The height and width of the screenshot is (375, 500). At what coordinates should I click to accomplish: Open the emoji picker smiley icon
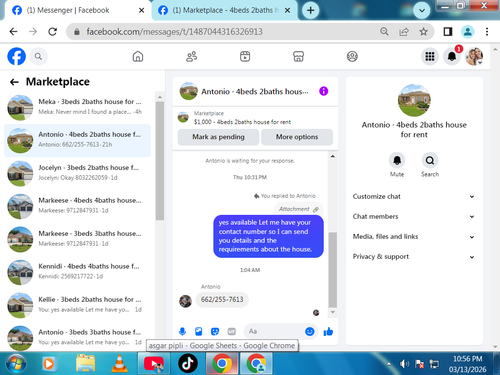pos(310,331)
